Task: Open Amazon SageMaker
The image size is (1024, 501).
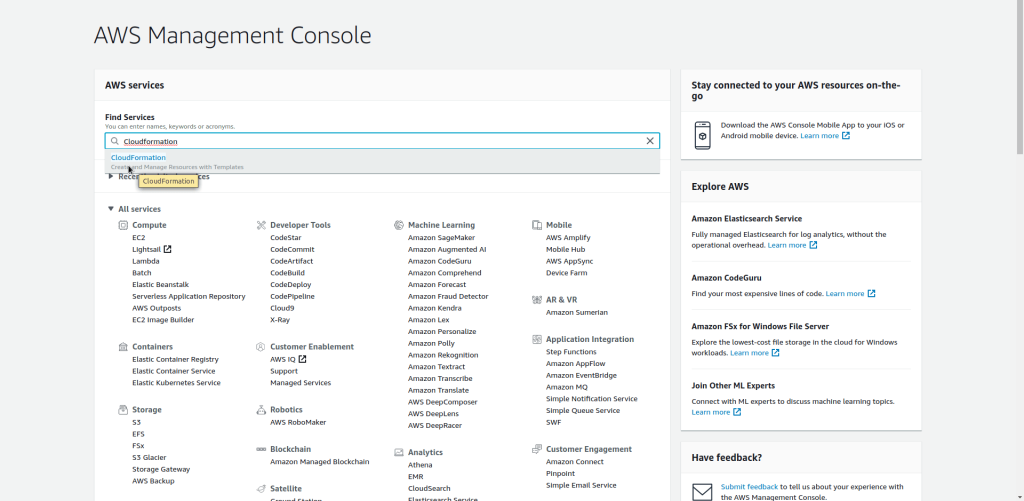Action: click(x=441, y=238)
